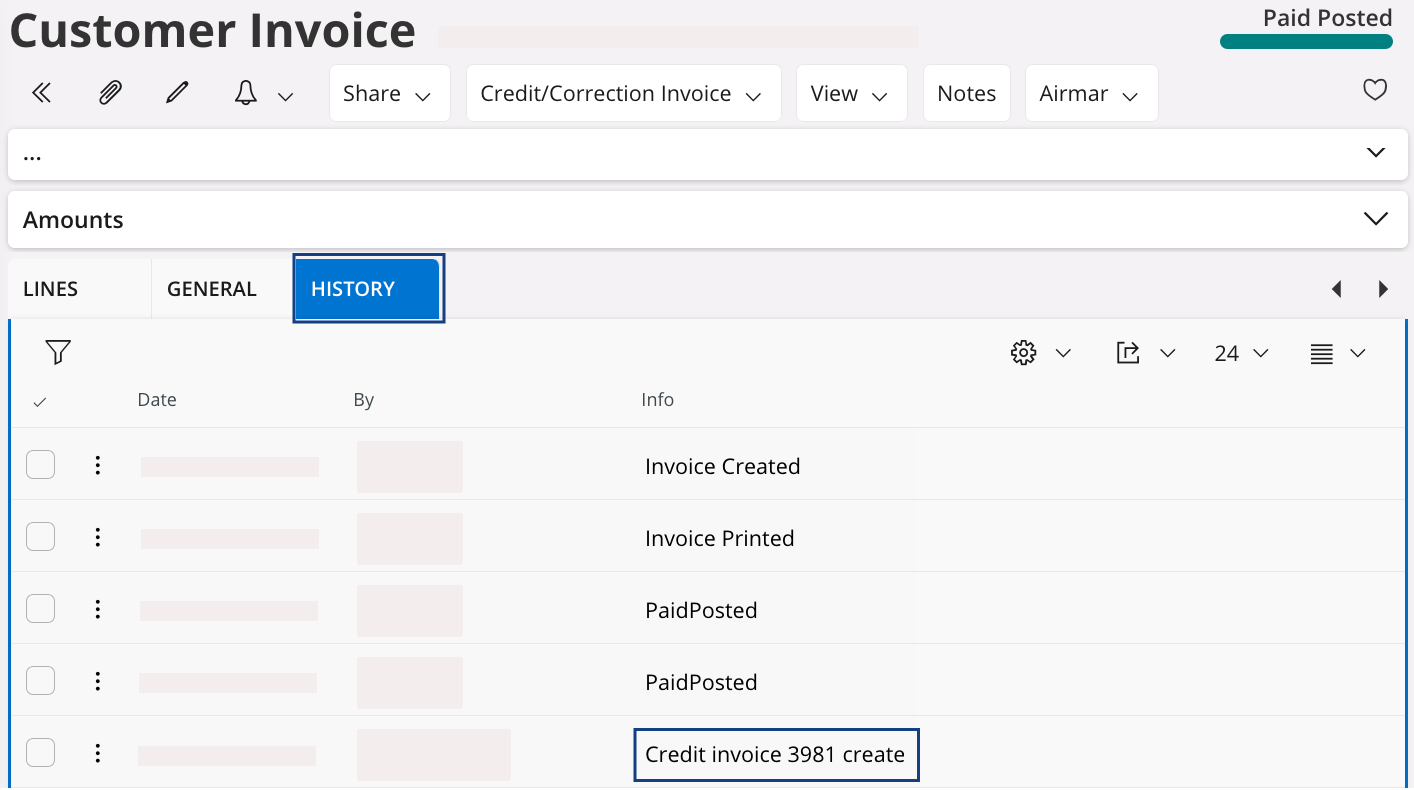Open row menu for Invoice Printed entry
Image resolution: width=1414 pixels, height=790 pixels.
tap(98, 538)
